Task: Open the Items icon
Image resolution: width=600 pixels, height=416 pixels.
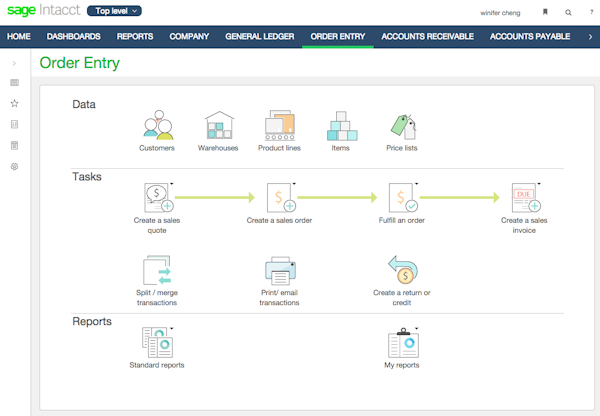Action: point(341,126)
